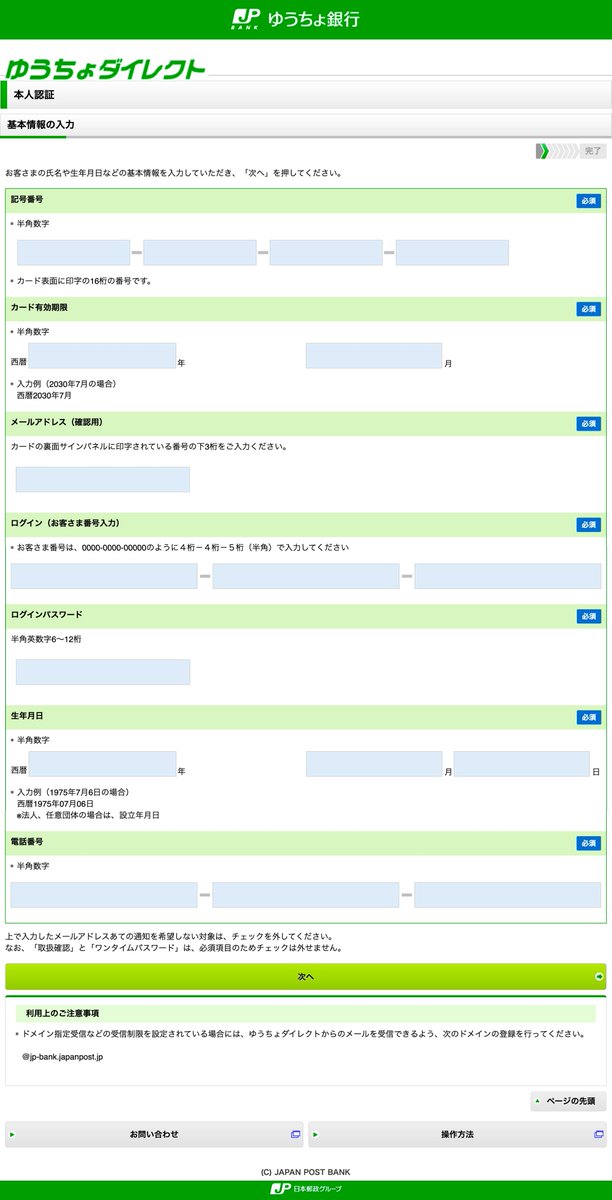Click the third 記号番号 input box
Screen dimensions: 612x1200
pos(326,253)
